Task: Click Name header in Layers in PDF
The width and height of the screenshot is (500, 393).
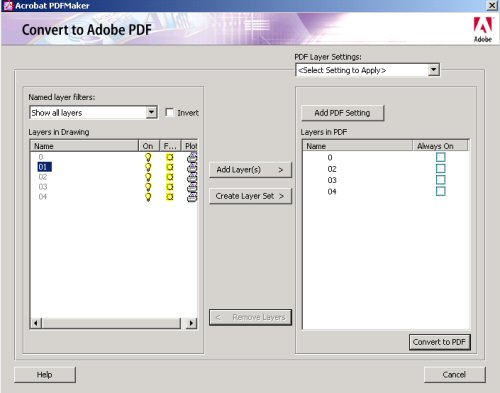Action: tap(358, 146)
